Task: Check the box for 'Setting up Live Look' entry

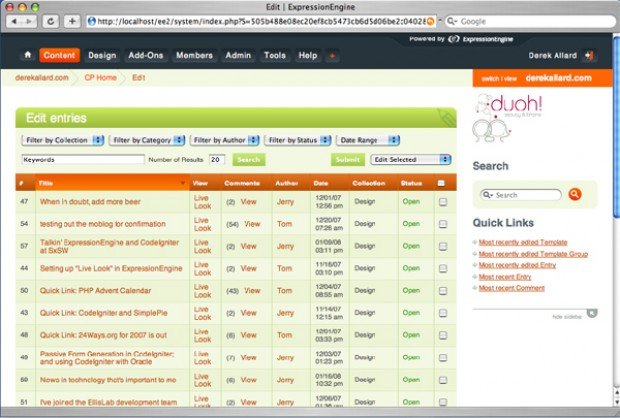Action: [443, 269]
